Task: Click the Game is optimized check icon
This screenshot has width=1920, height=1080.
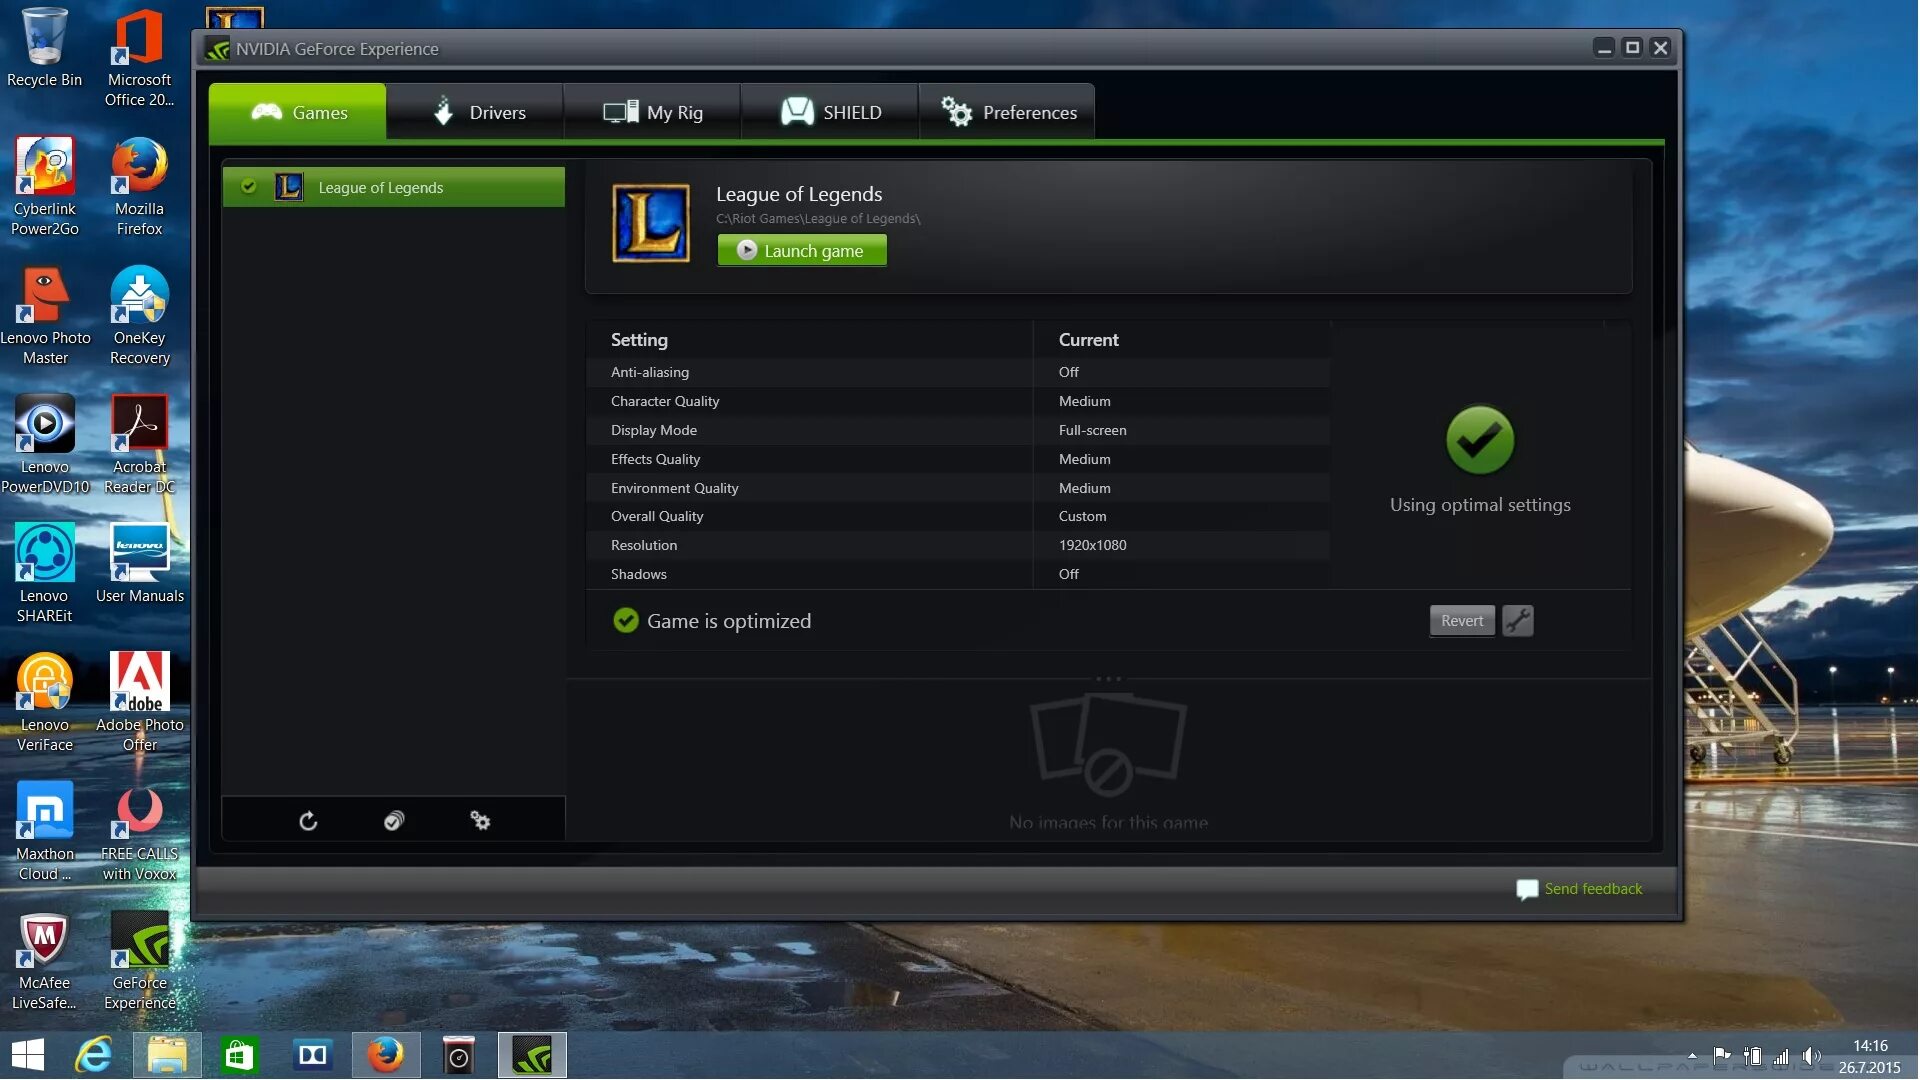Action: [626, 621]
